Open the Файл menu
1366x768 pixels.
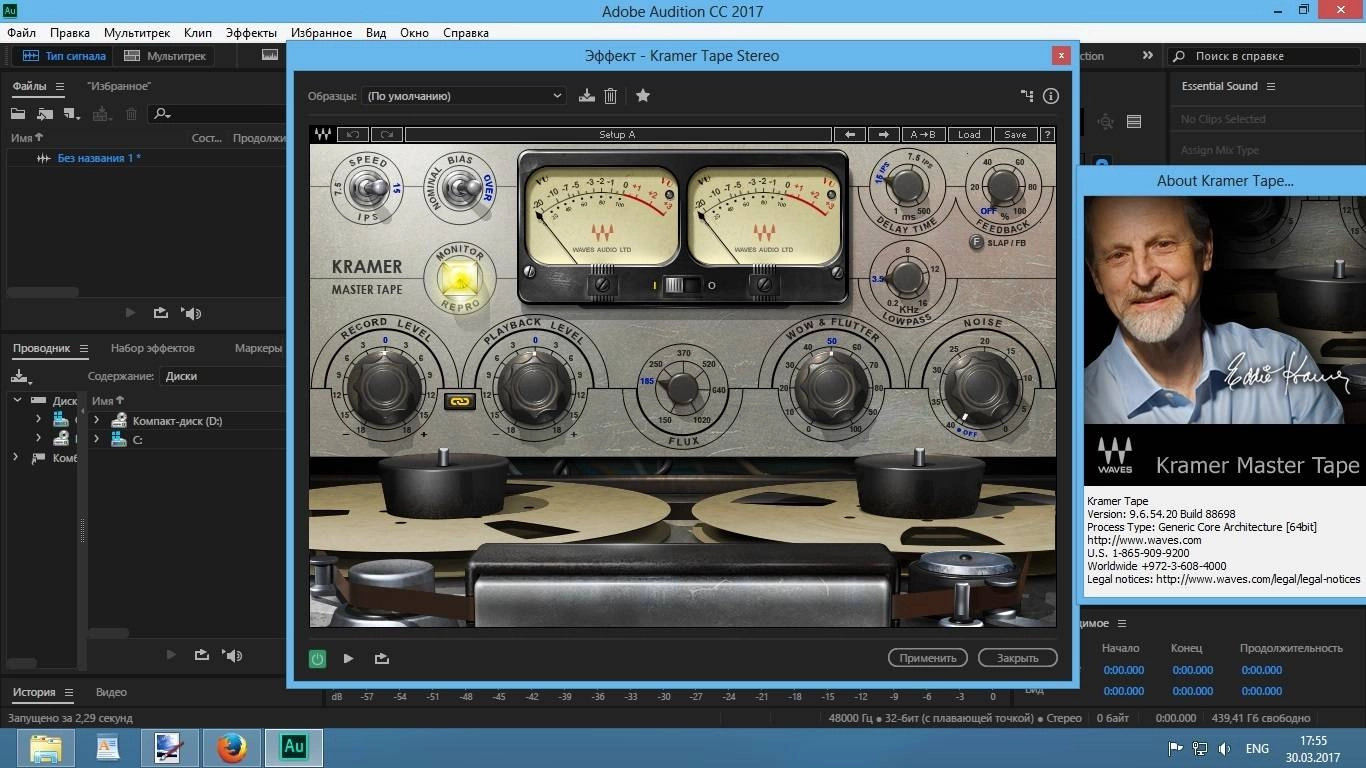pyautogui.click(x=21, y=32)
